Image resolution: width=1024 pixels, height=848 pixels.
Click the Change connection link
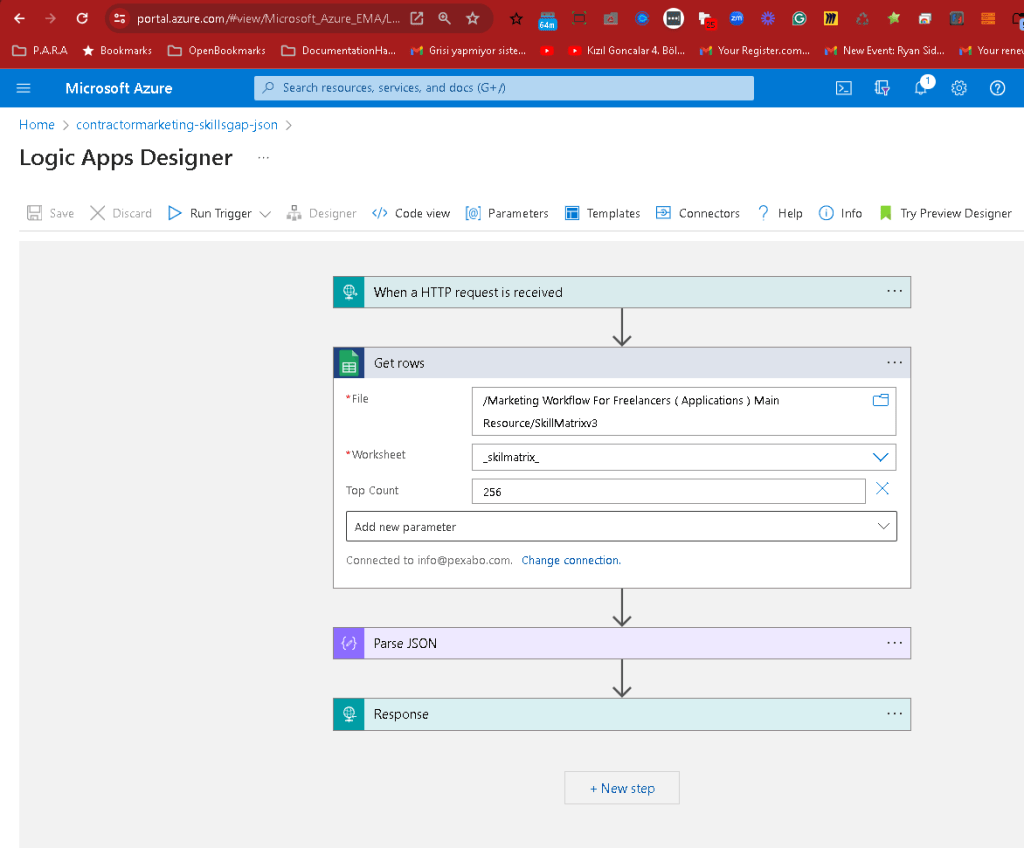(571, 561)
